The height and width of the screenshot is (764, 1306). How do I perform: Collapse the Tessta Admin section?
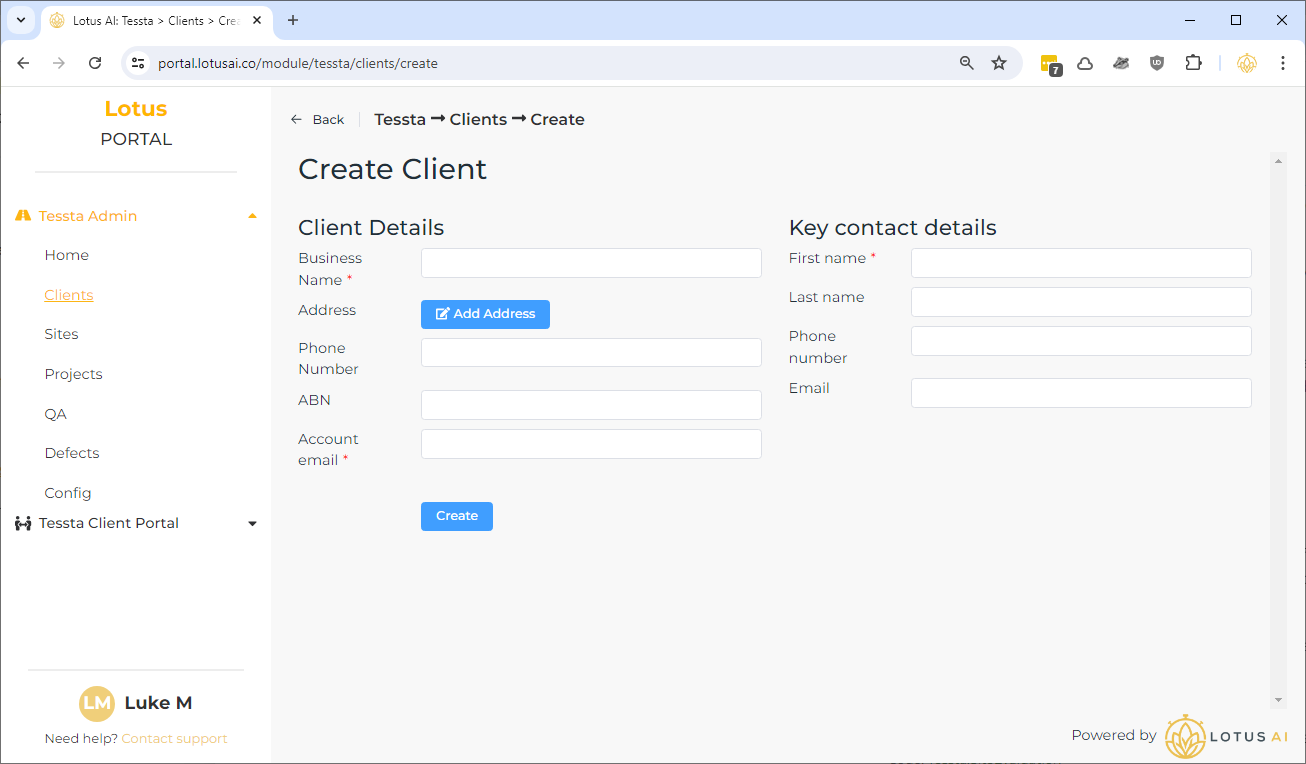(x=252, y=216)
